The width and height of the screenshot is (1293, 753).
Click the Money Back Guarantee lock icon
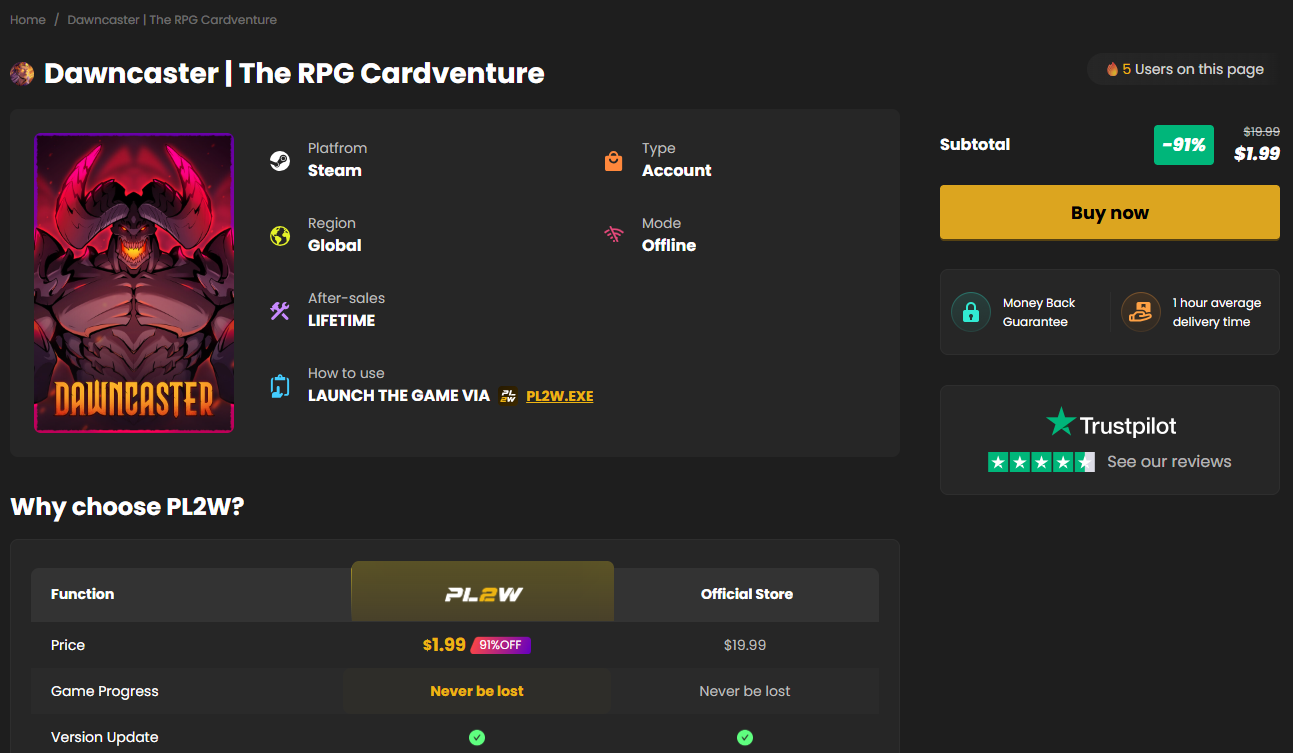[970, 312]
